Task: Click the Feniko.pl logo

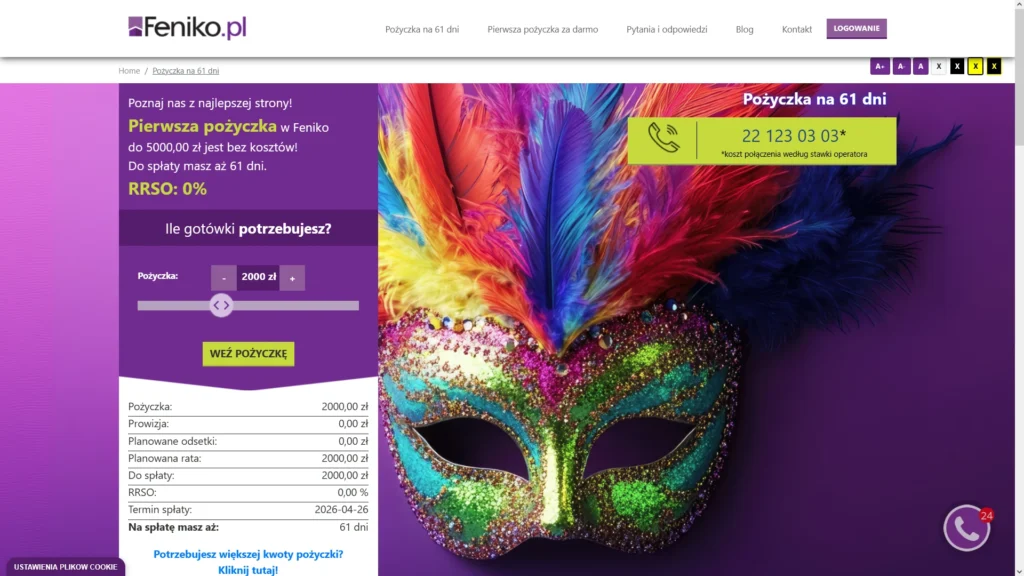Action: (187, 27)
